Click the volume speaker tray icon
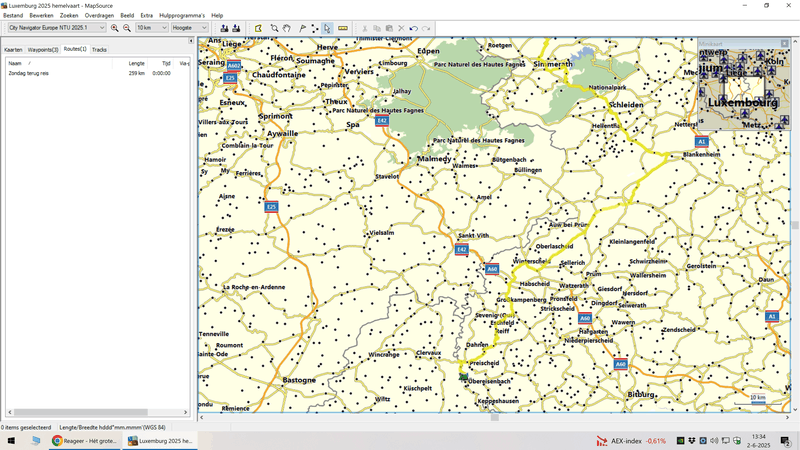The height and width of the screenshot is (450, 800). click(714, 440)
